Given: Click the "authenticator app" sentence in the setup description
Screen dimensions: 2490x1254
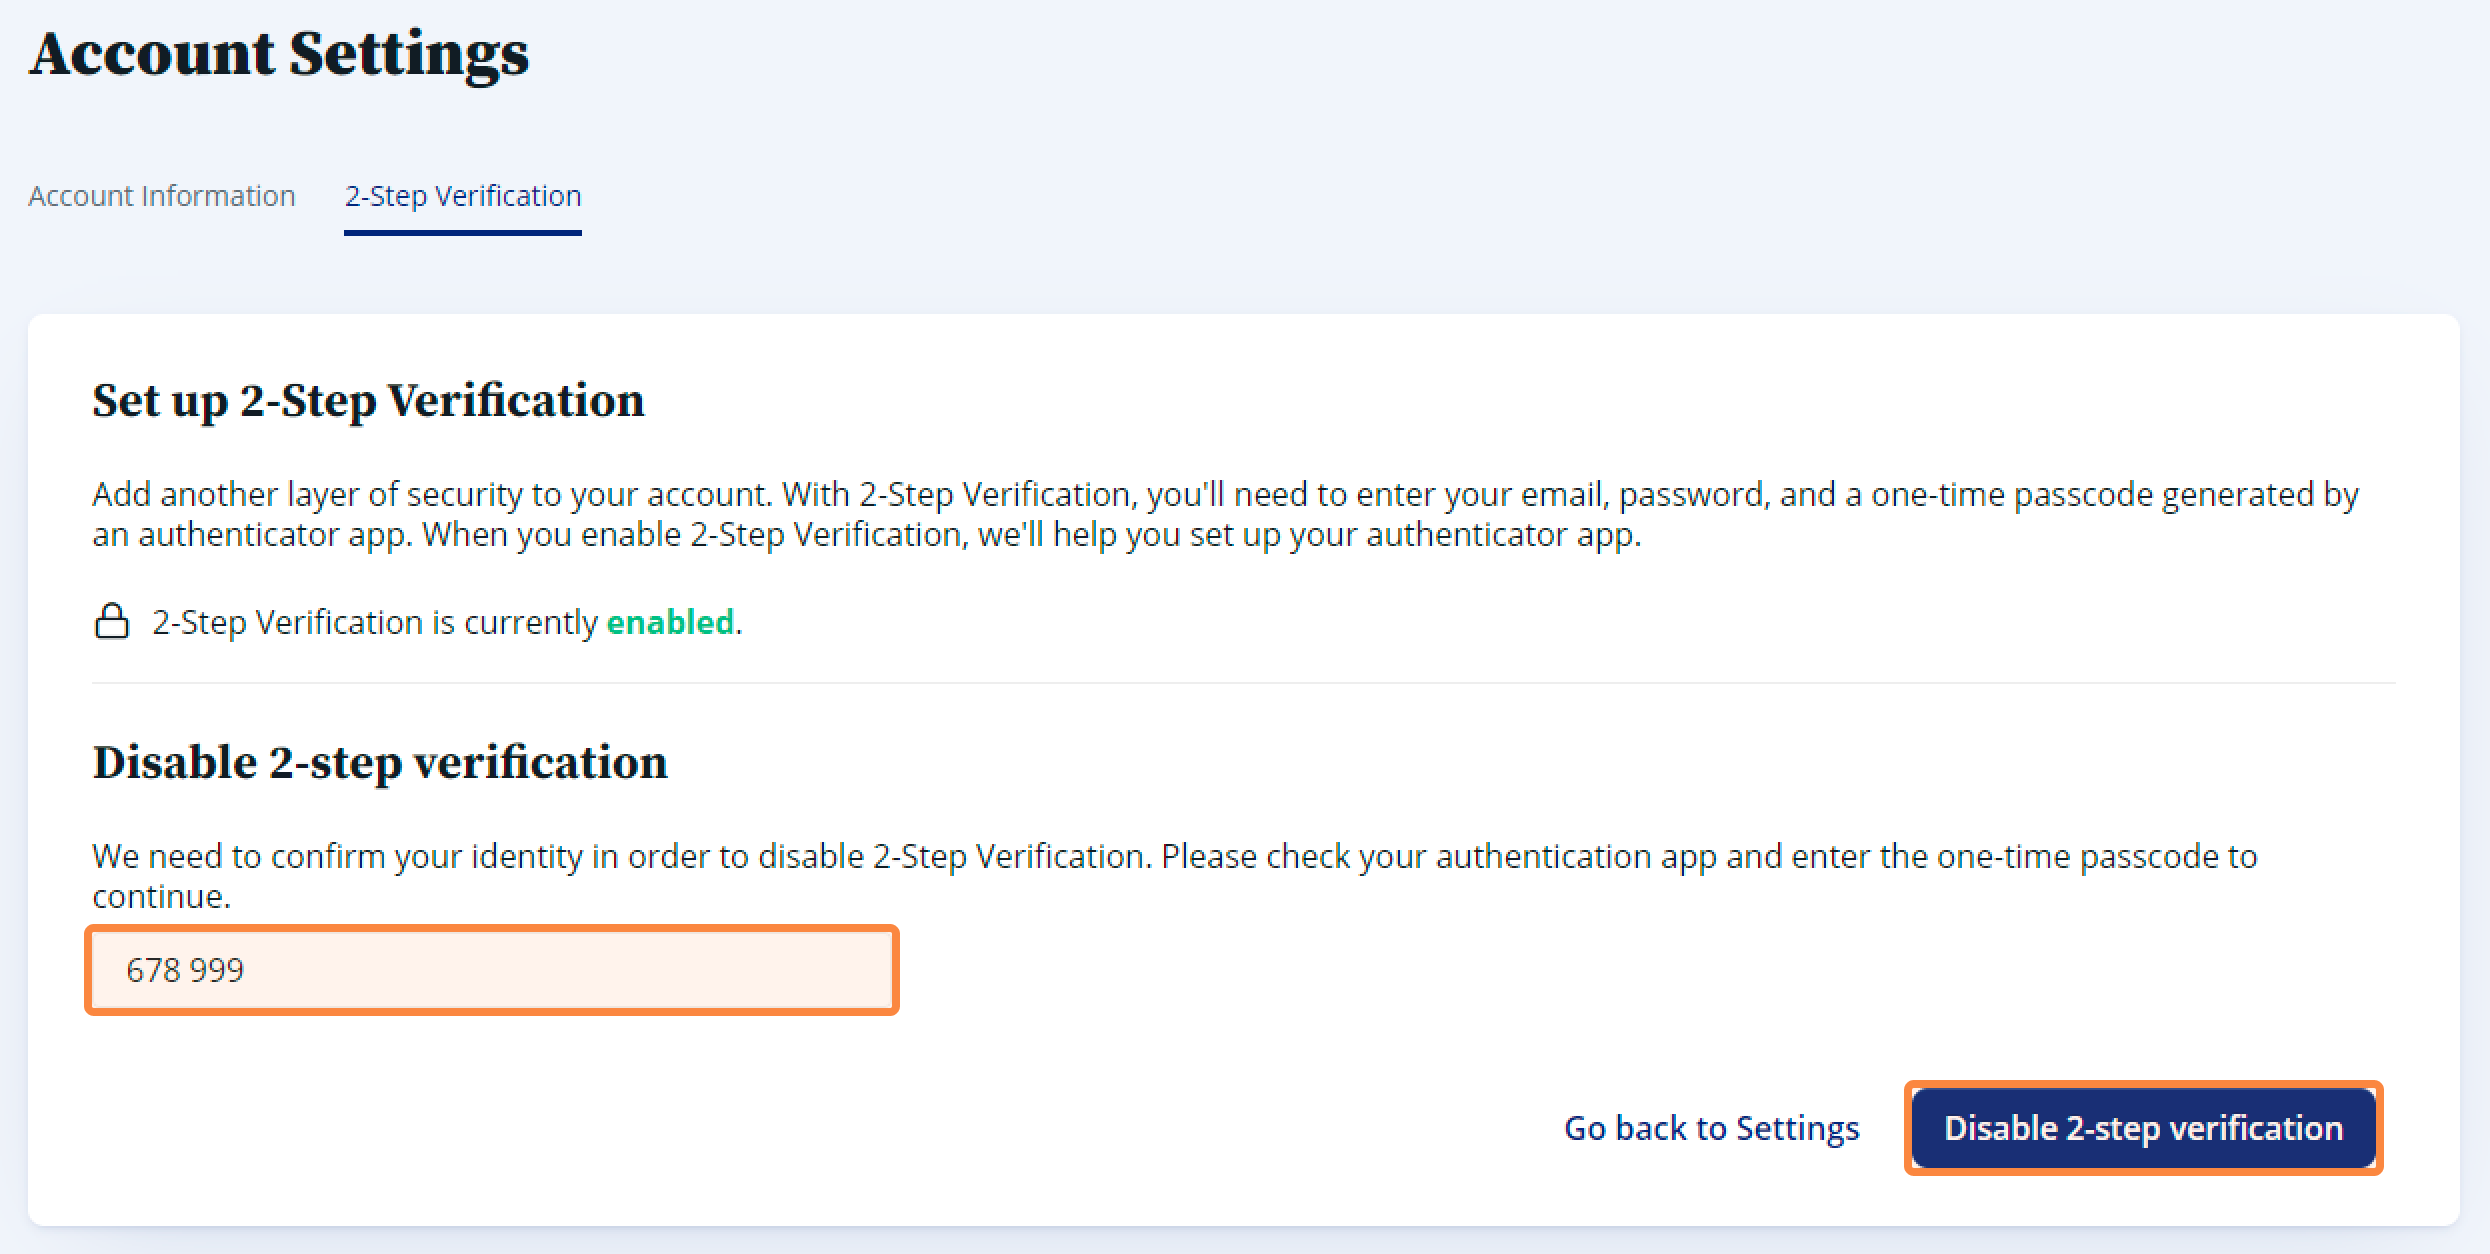Looking at the screenshot, I should (1030, 535).
